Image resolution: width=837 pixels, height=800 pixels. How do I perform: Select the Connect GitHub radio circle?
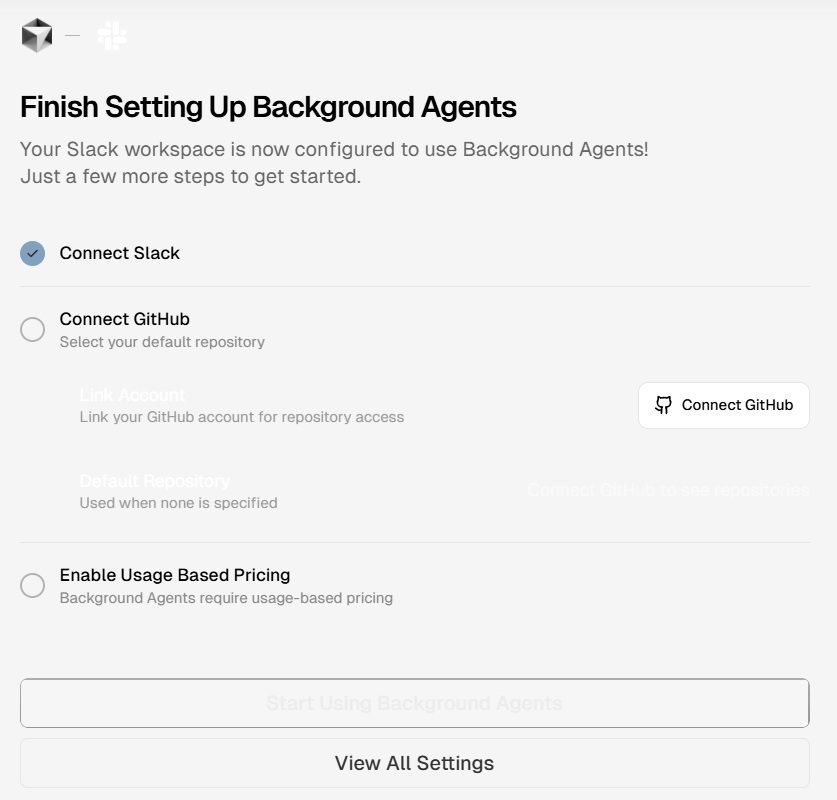[31, 329]
